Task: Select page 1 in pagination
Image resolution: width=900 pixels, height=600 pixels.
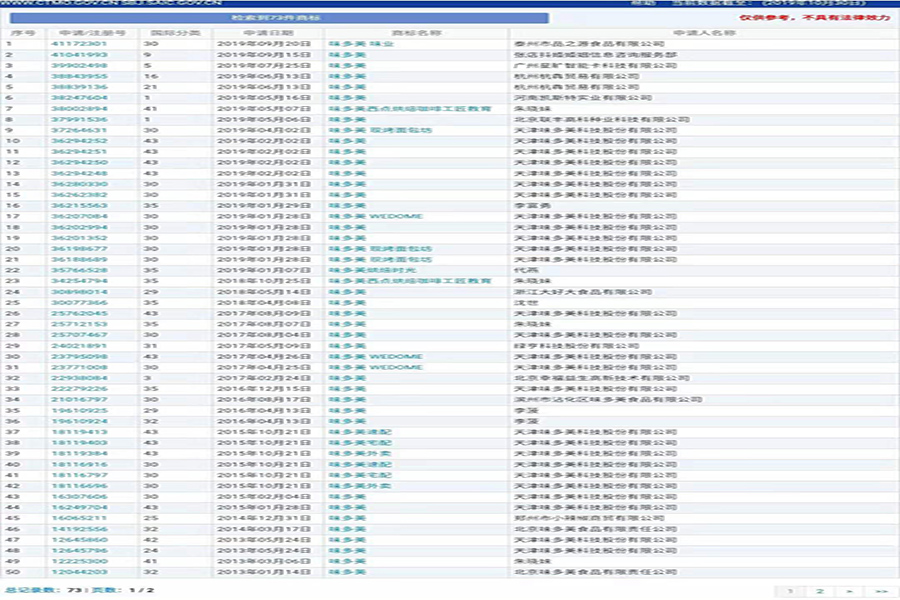Action: click(789, 591)
